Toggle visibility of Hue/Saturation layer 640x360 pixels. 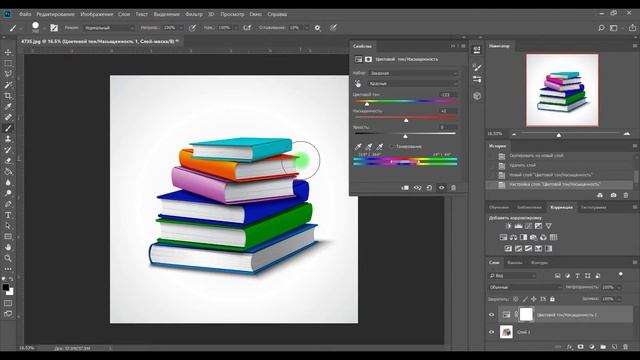pos(491,315)
